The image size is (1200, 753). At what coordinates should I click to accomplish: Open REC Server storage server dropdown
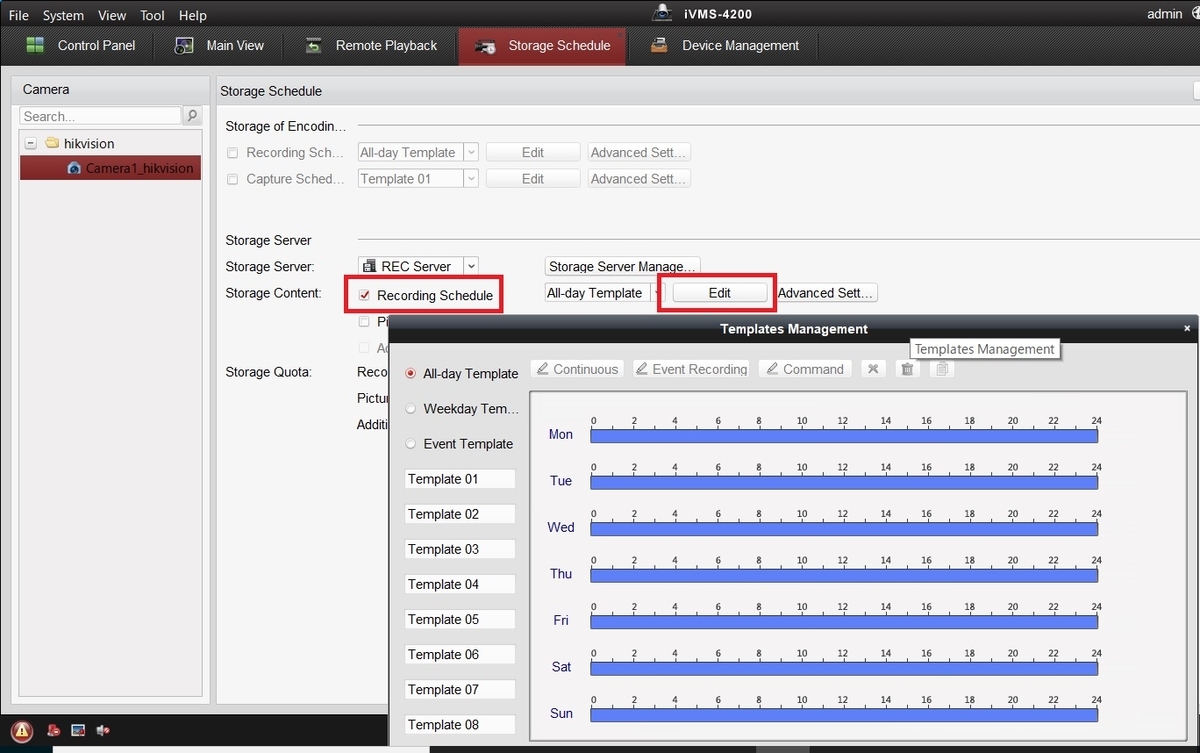point(470,266)
